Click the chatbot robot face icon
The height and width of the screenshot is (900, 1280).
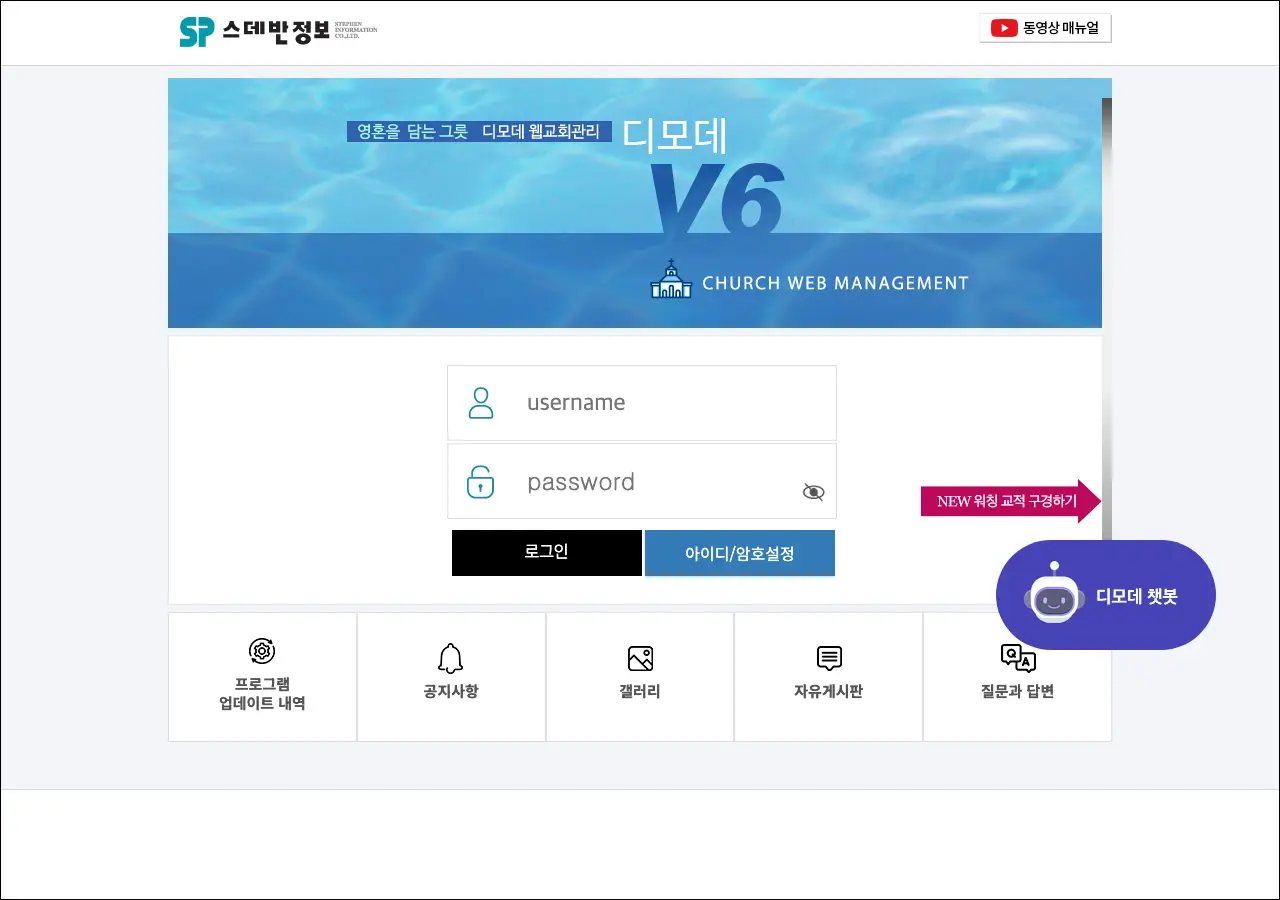1053,597
